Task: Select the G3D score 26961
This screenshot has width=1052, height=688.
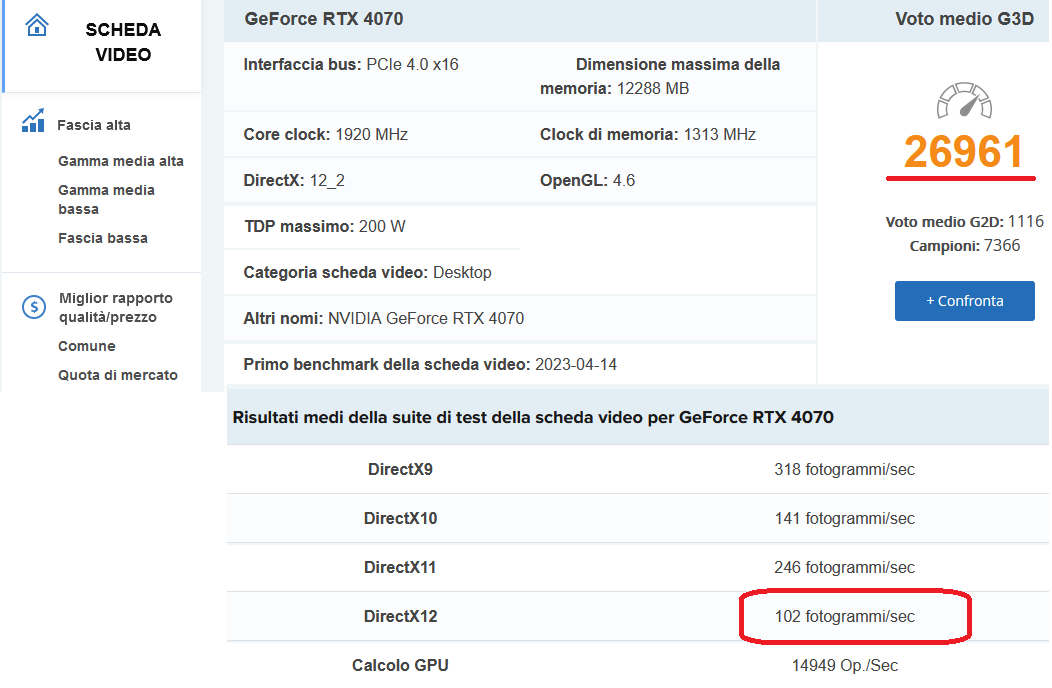Action: coord(963,152)
